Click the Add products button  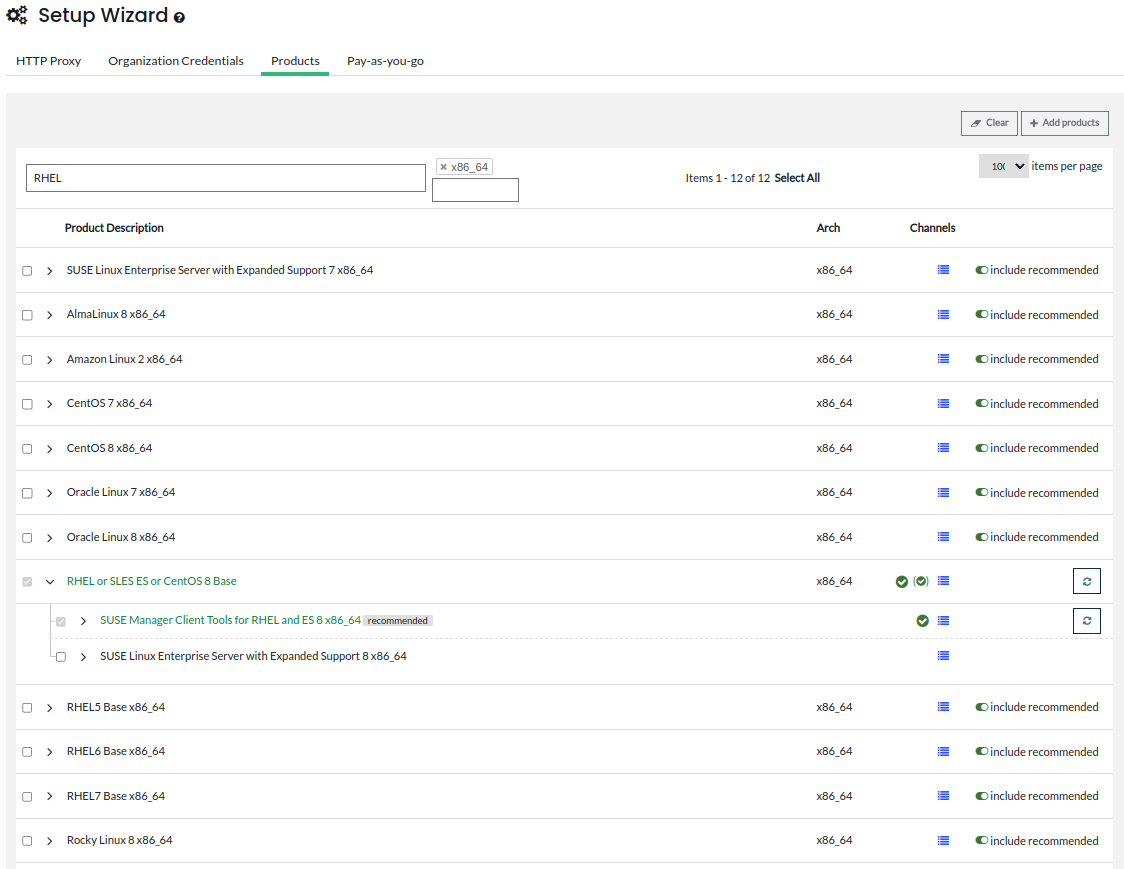[1065, 123]
